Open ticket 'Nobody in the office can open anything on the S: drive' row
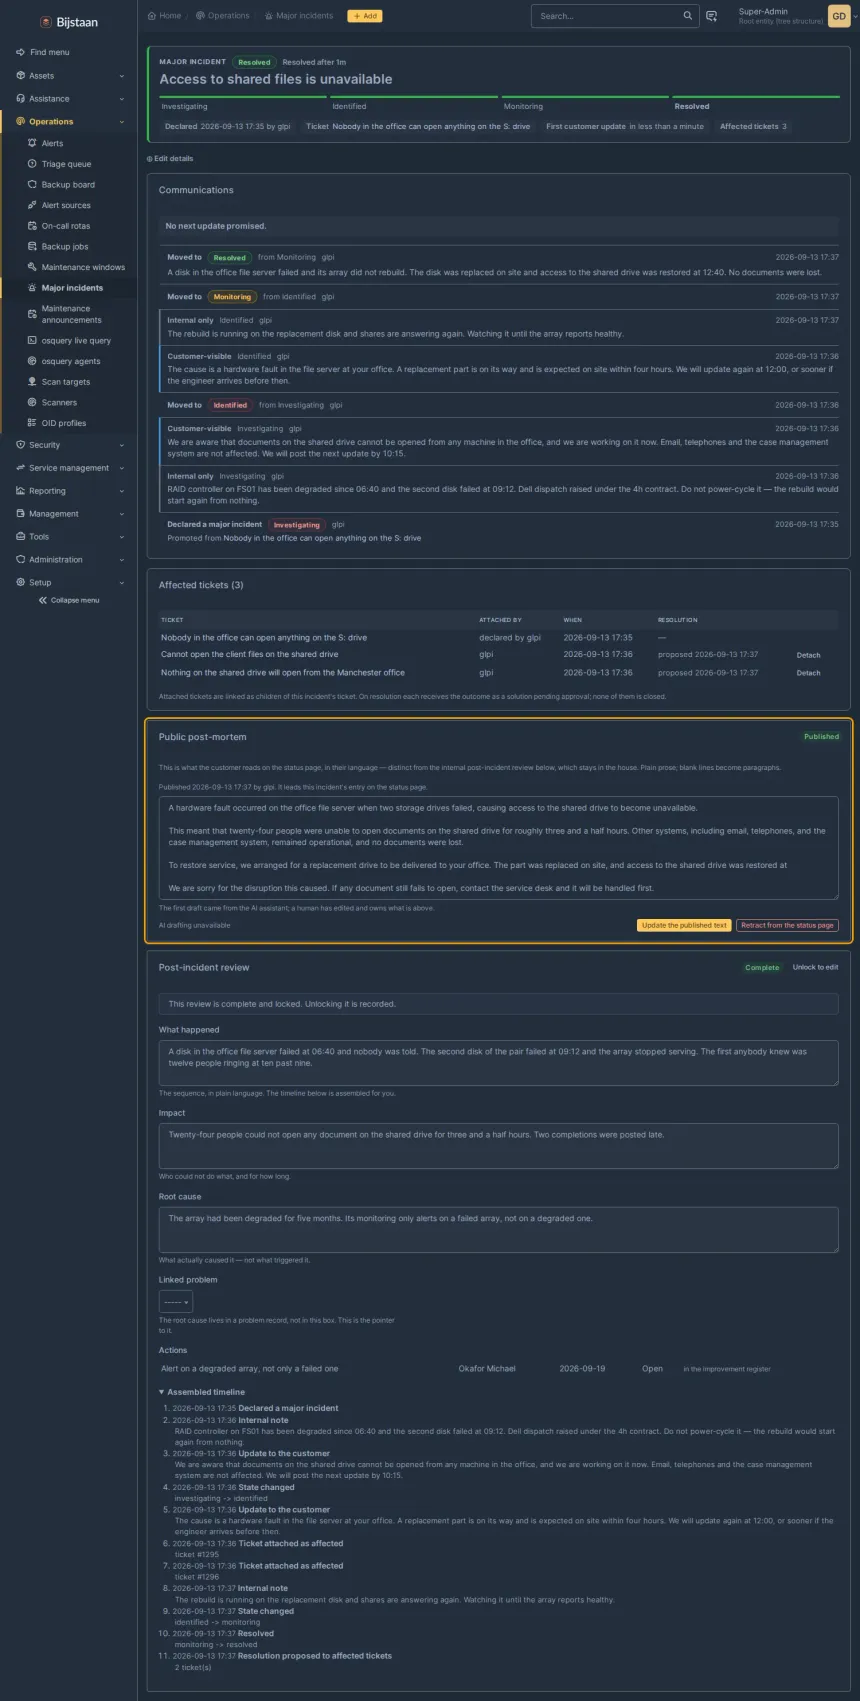Screen dimensions: 860x1701 (x=498, y=638)
